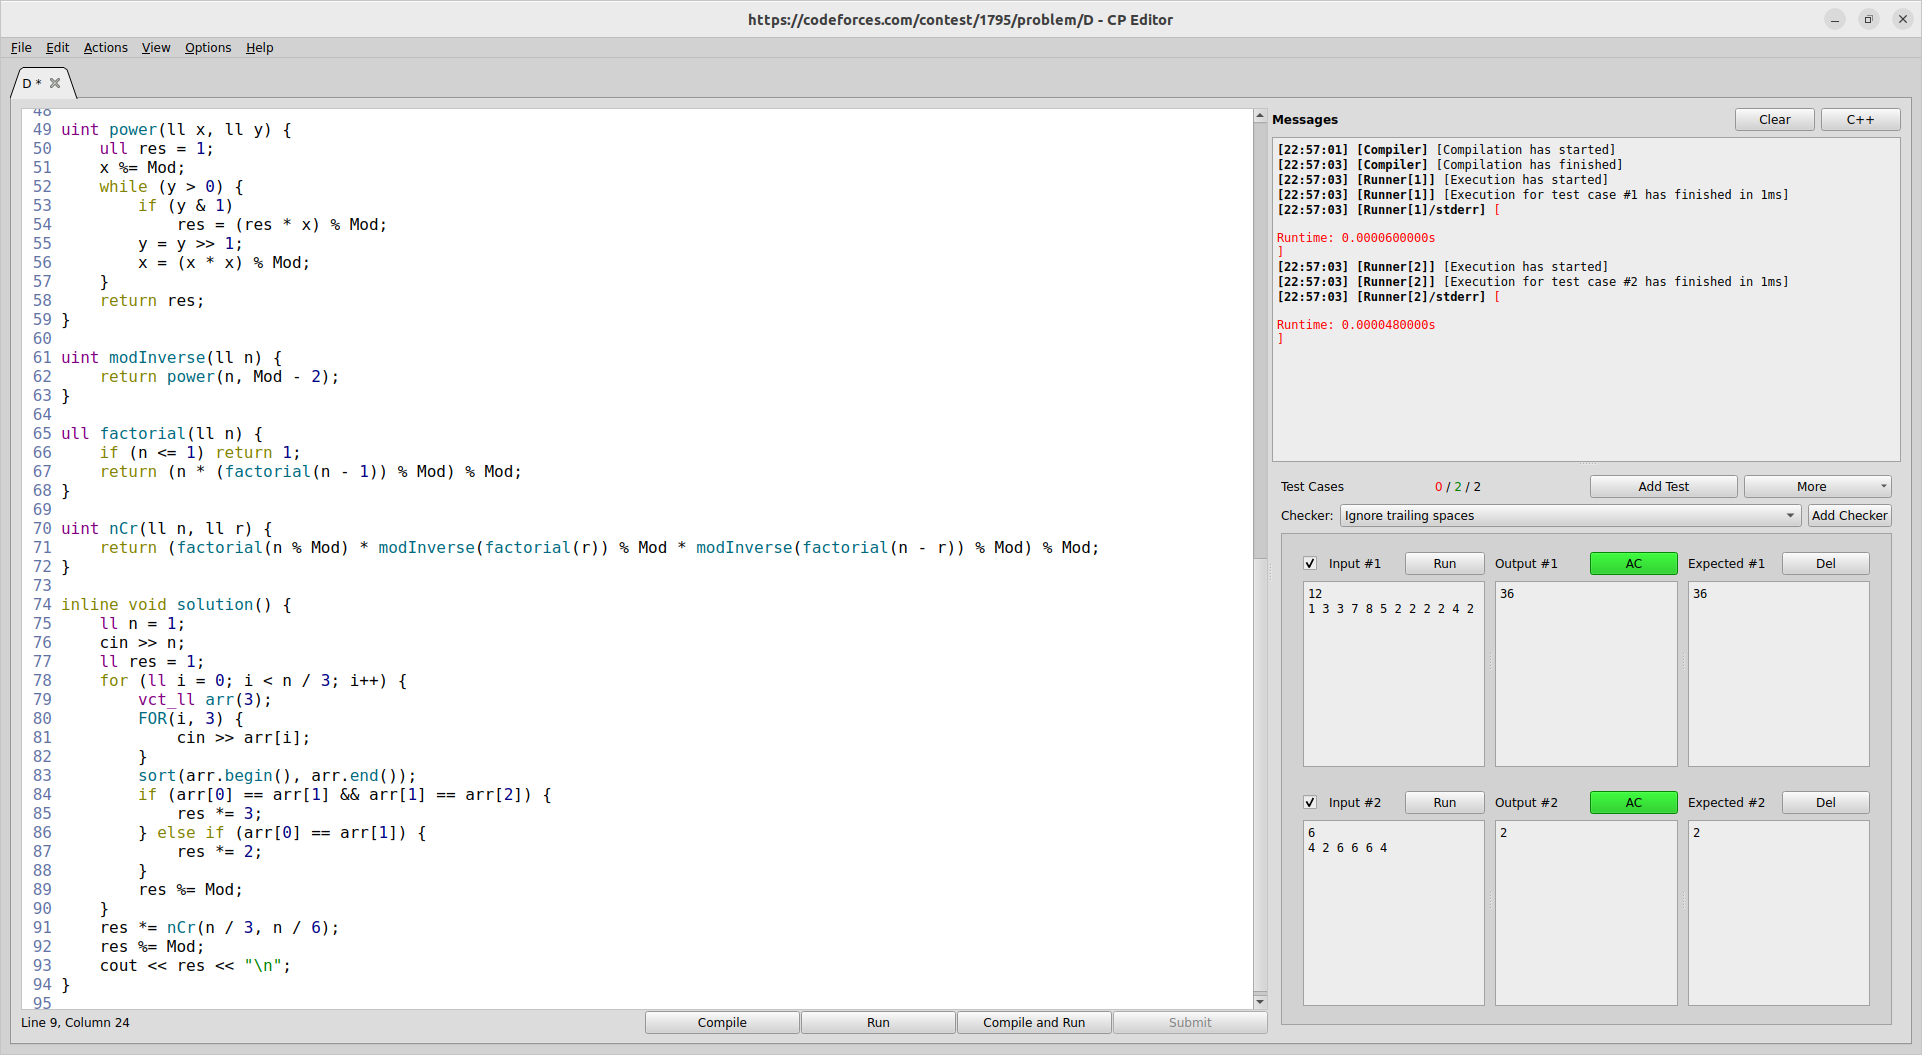Delete test case #1 with Del
This screenshot has width=1922, height=1055.
tap(1824, 563)
